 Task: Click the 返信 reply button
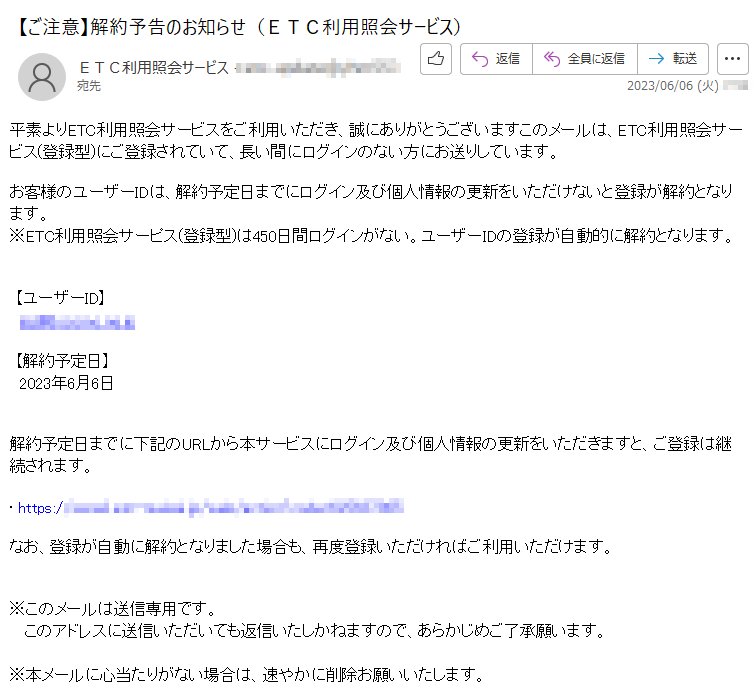tap(496, 59)
